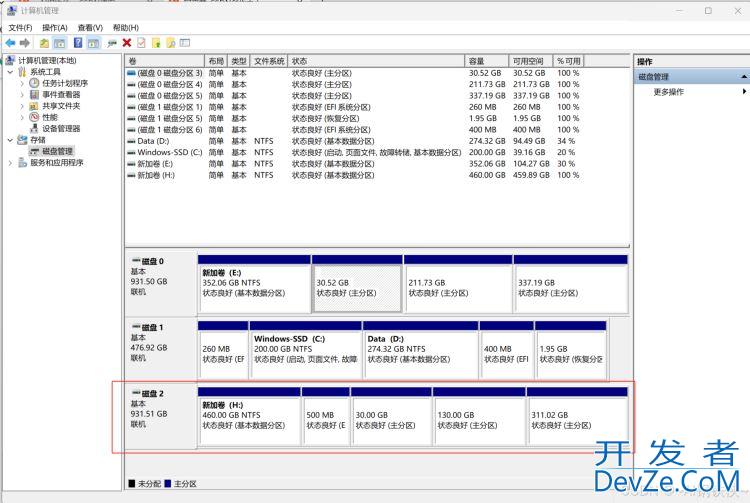The image size is (750, 503).
Task: Click the 磁盘 0 disk label box
Action: point(160,275)
